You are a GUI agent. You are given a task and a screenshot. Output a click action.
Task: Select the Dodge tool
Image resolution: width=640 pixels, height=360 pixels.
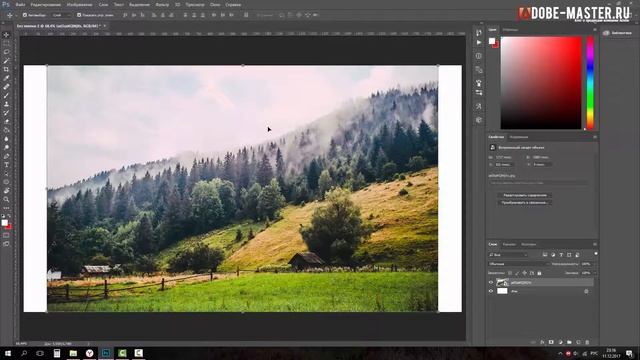[6, 147]
